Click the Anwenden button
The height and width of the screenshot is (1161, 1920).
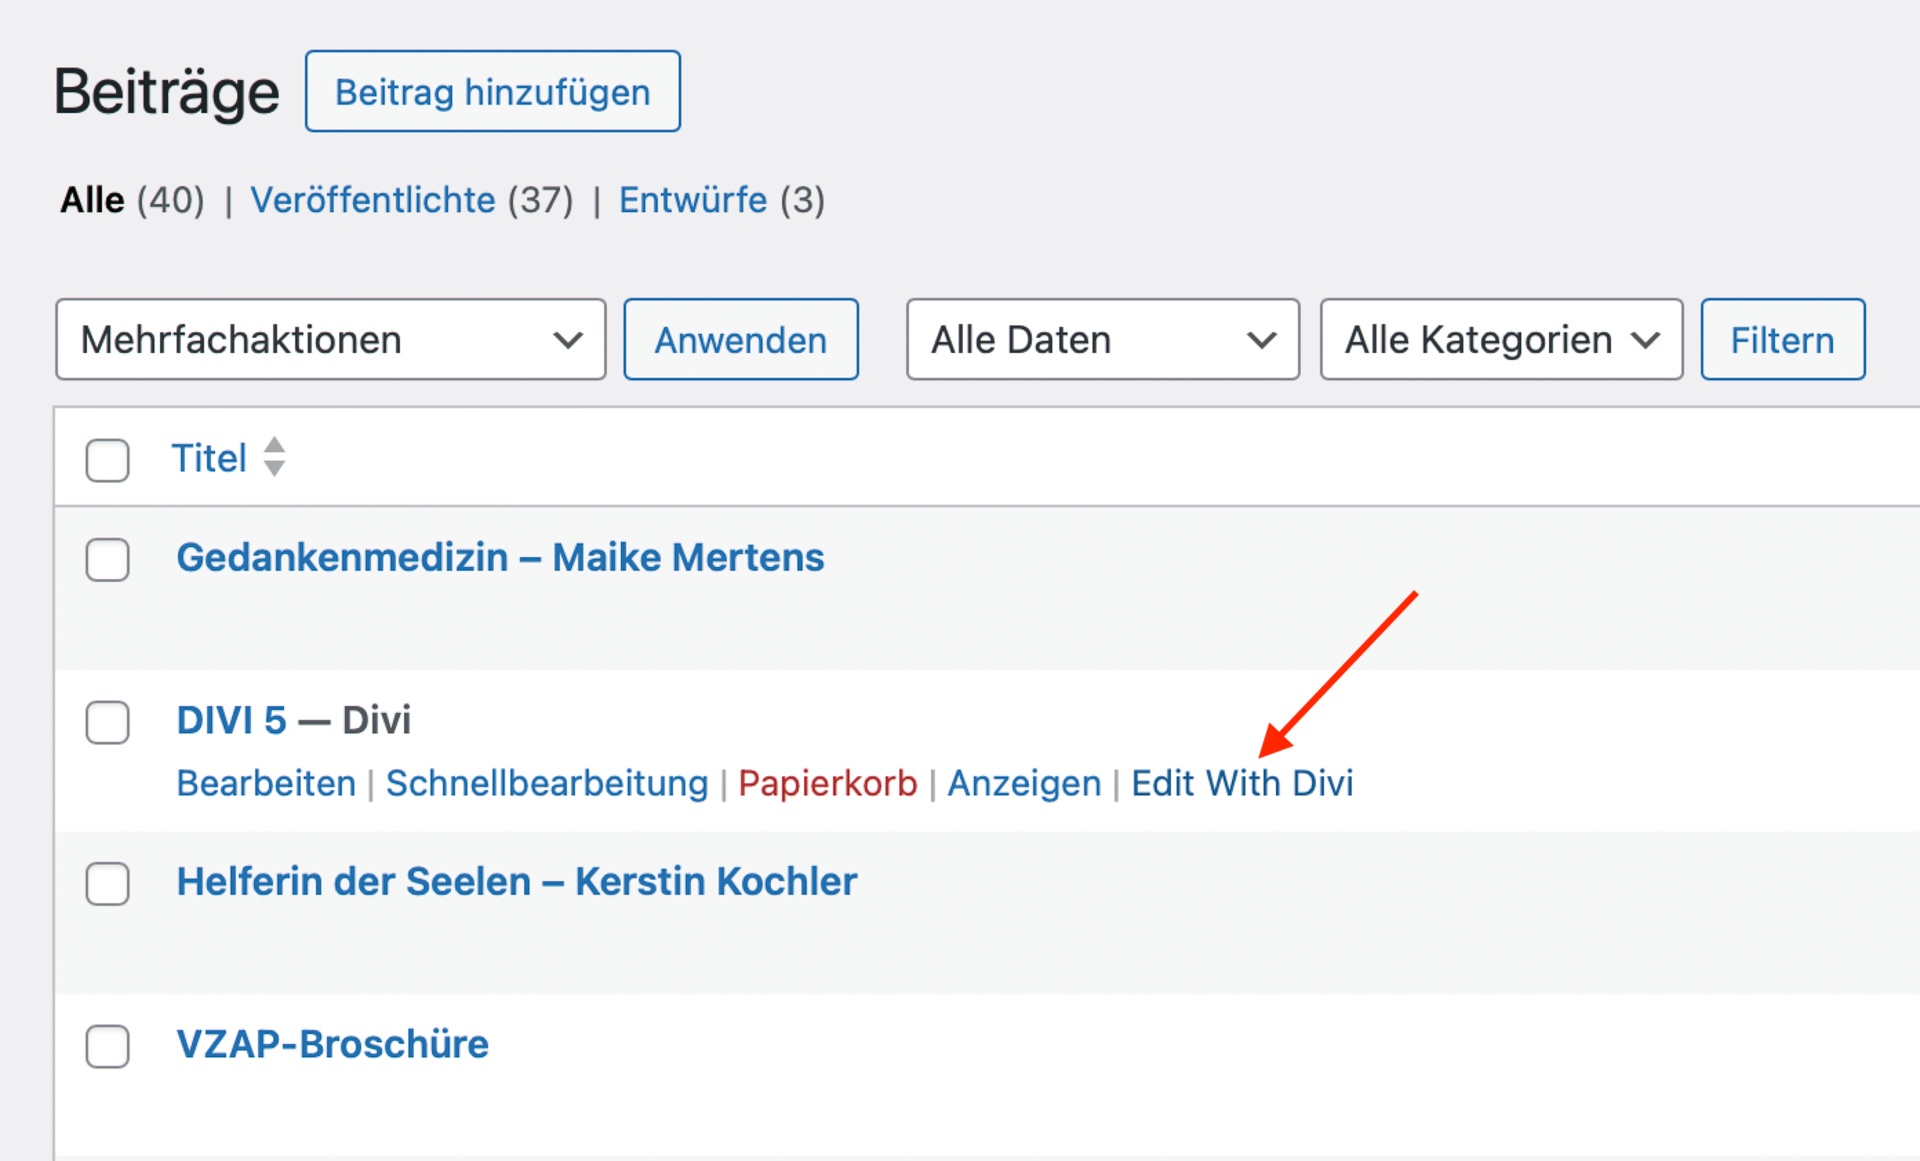(740, 340)
